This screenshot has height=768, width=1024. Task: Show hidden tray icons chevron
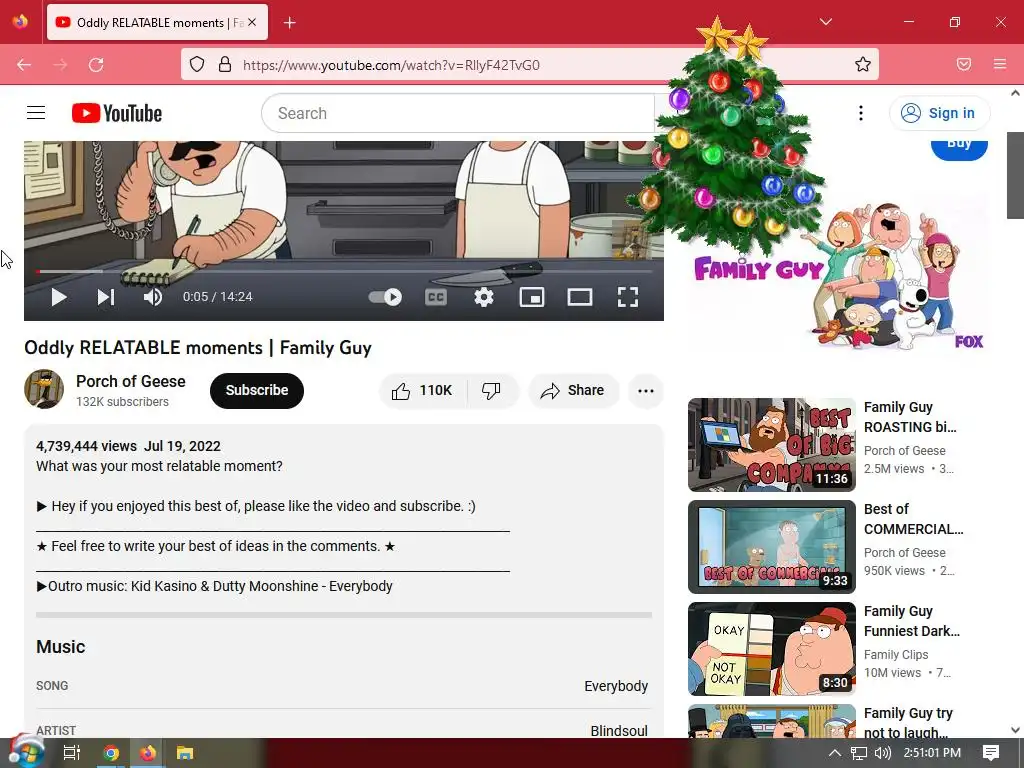click(x=835, y=753)
